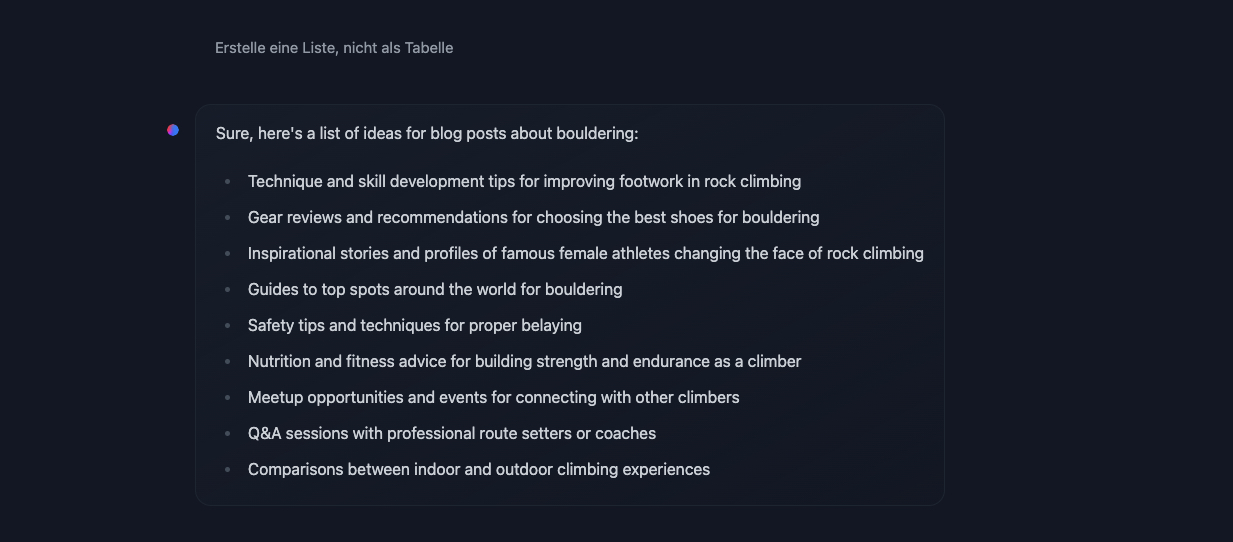Screen dimensions: 1233x542
Task: Click the bullet dot before 'Meetup opportunities'
Action: click(x=228, y=398)
